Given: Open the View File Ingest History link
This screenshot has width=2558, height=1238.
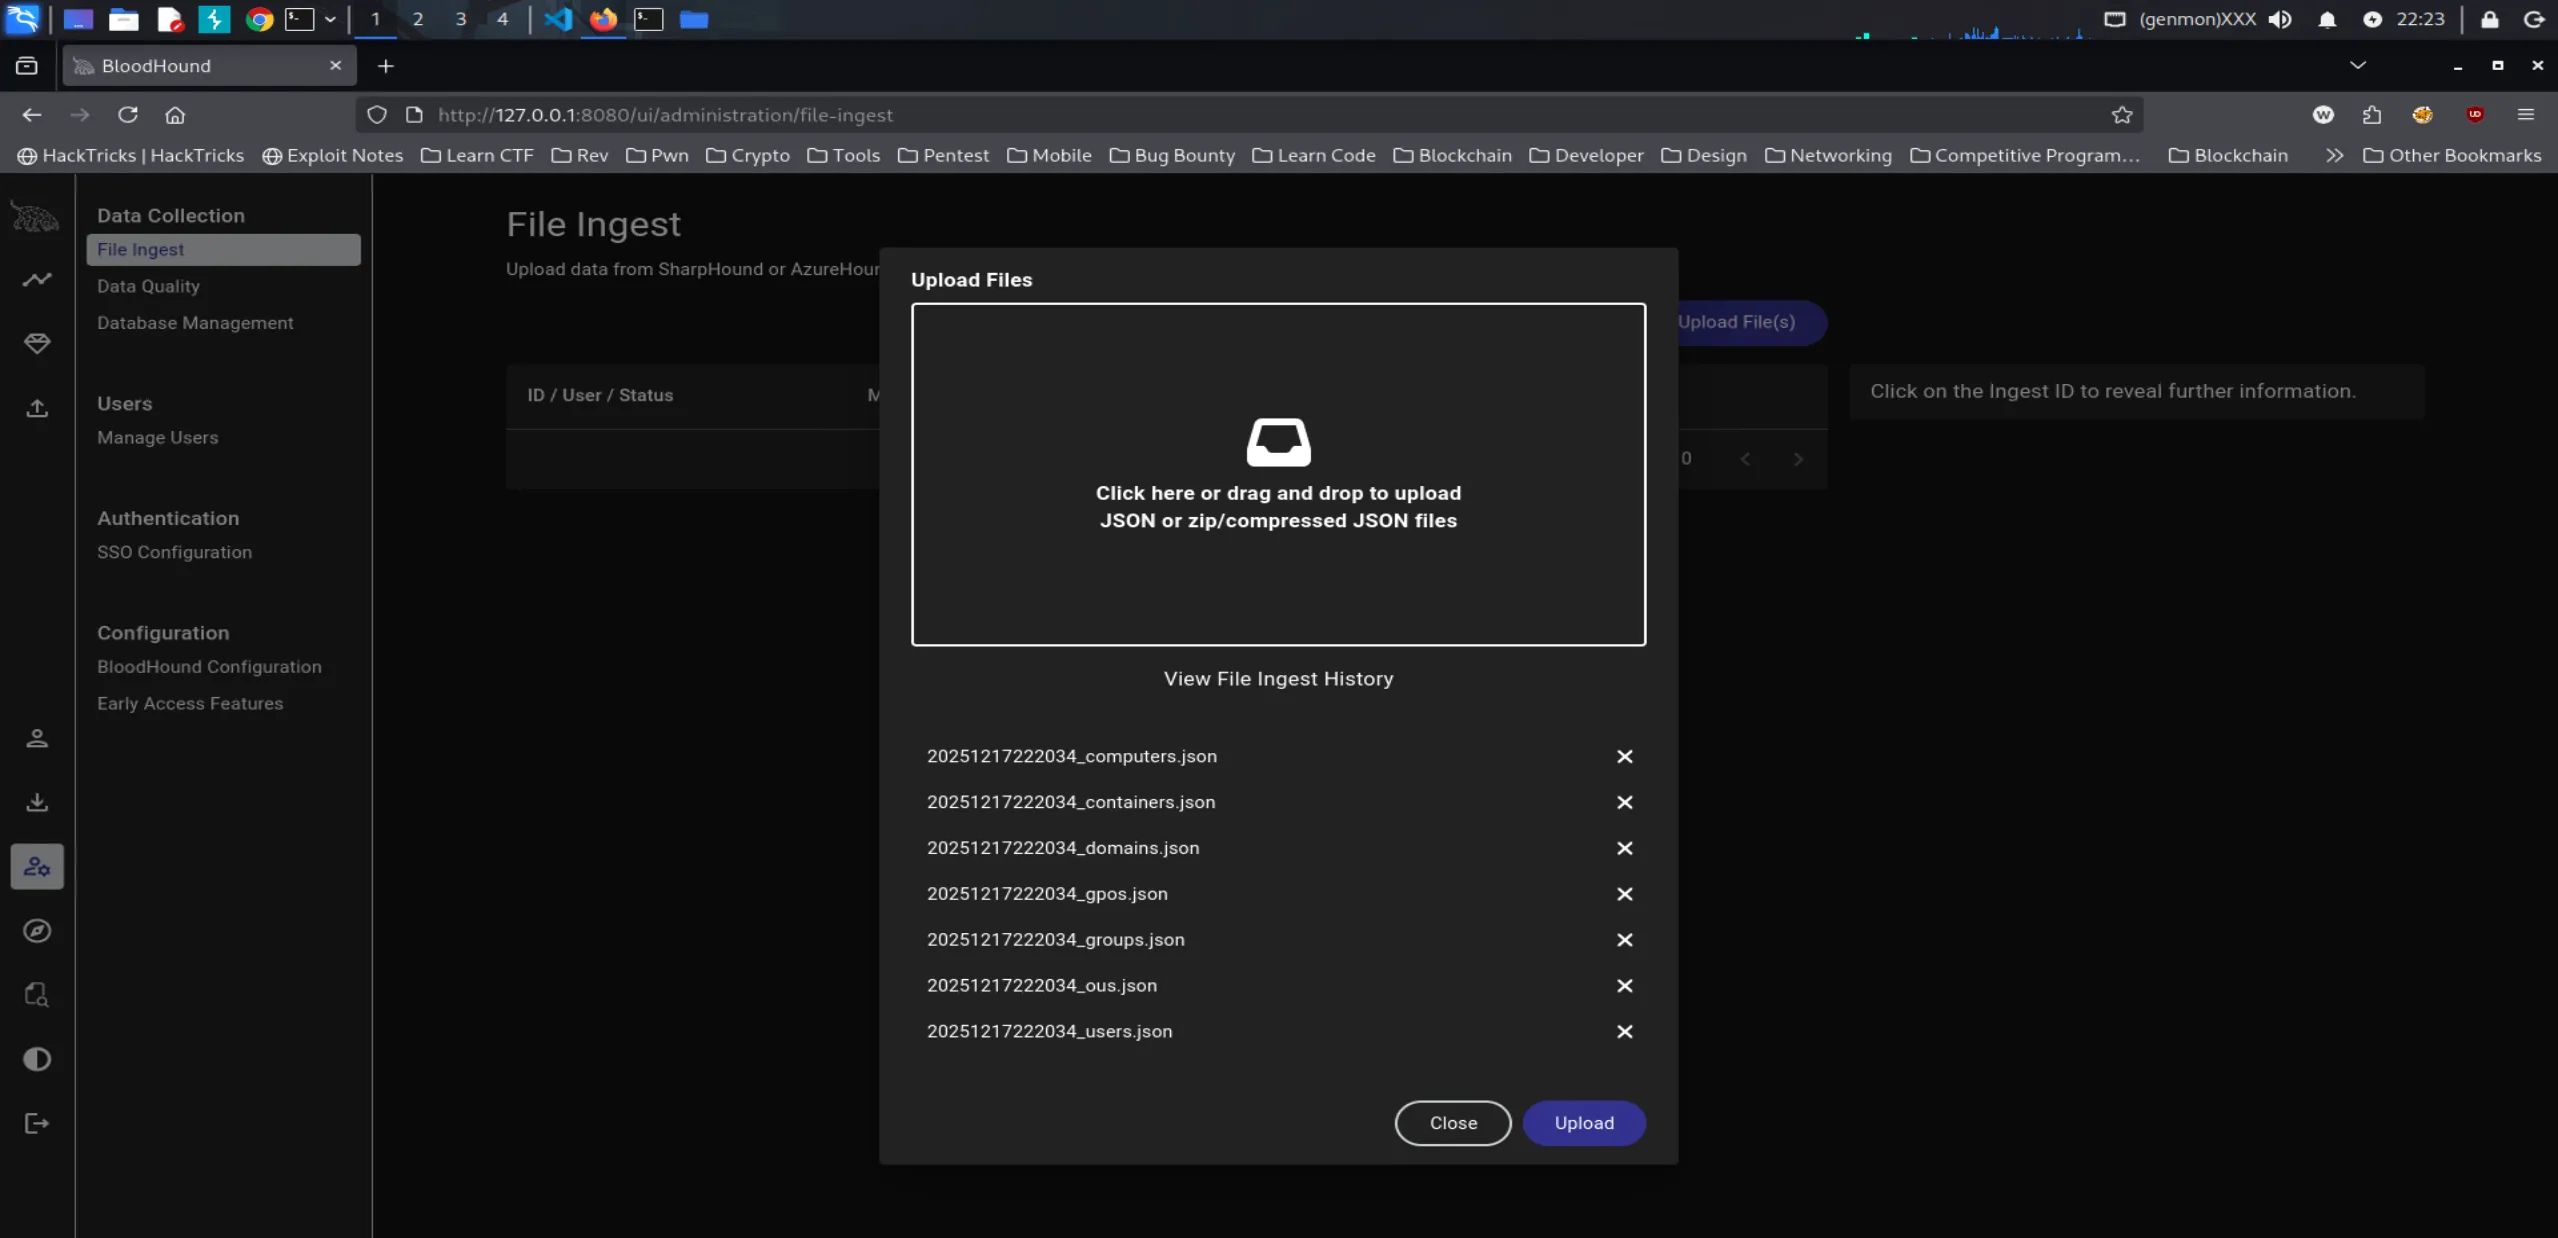Looking at the screenshot, I should (x=1278, y=679).
